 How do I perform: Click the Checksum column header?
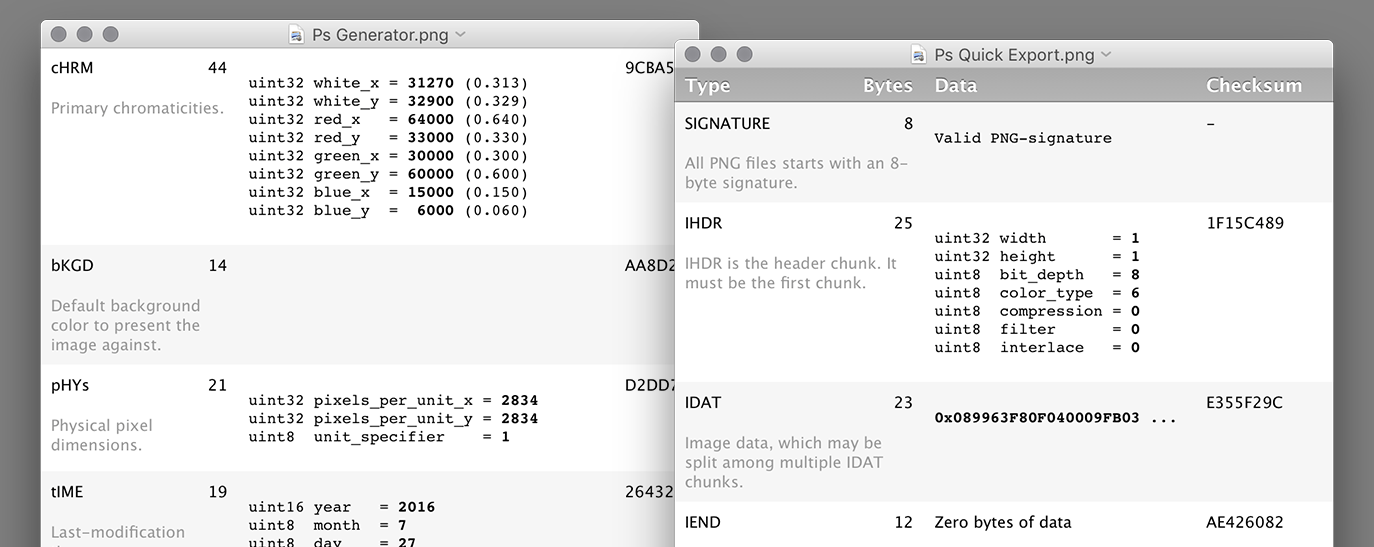(x=1254, y=86)
